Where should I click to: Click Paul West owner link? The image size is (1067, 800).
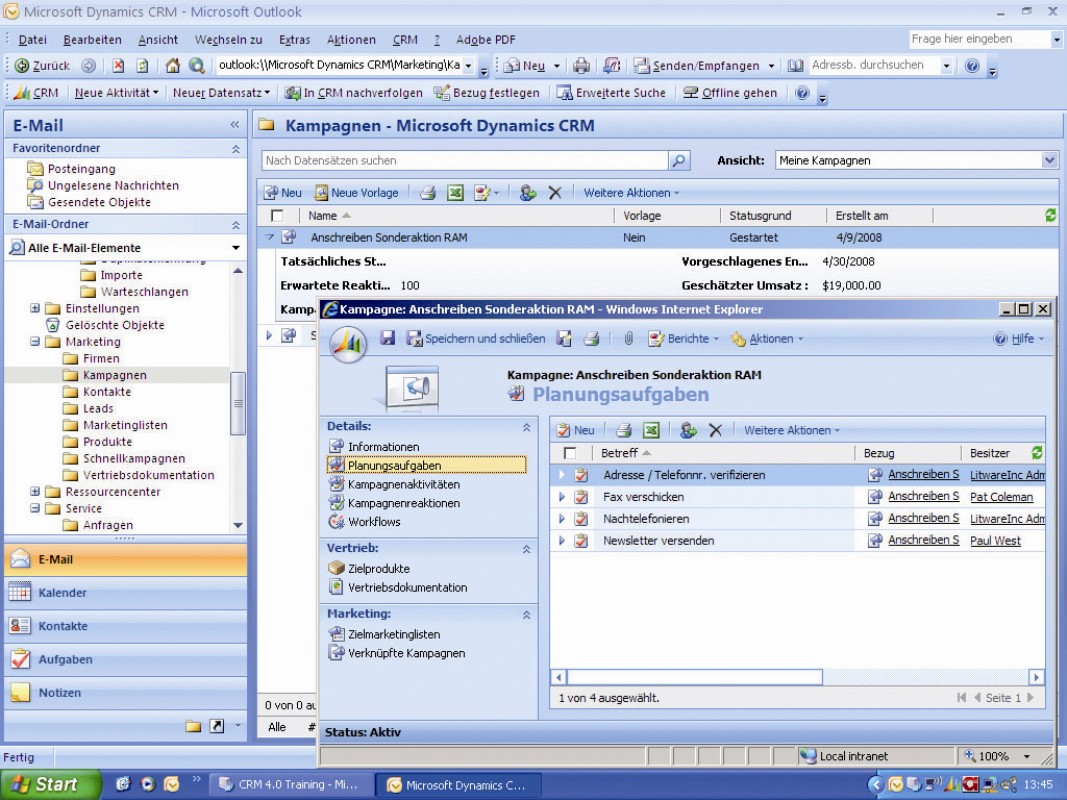pyautogui.click(x=996, y=541)
